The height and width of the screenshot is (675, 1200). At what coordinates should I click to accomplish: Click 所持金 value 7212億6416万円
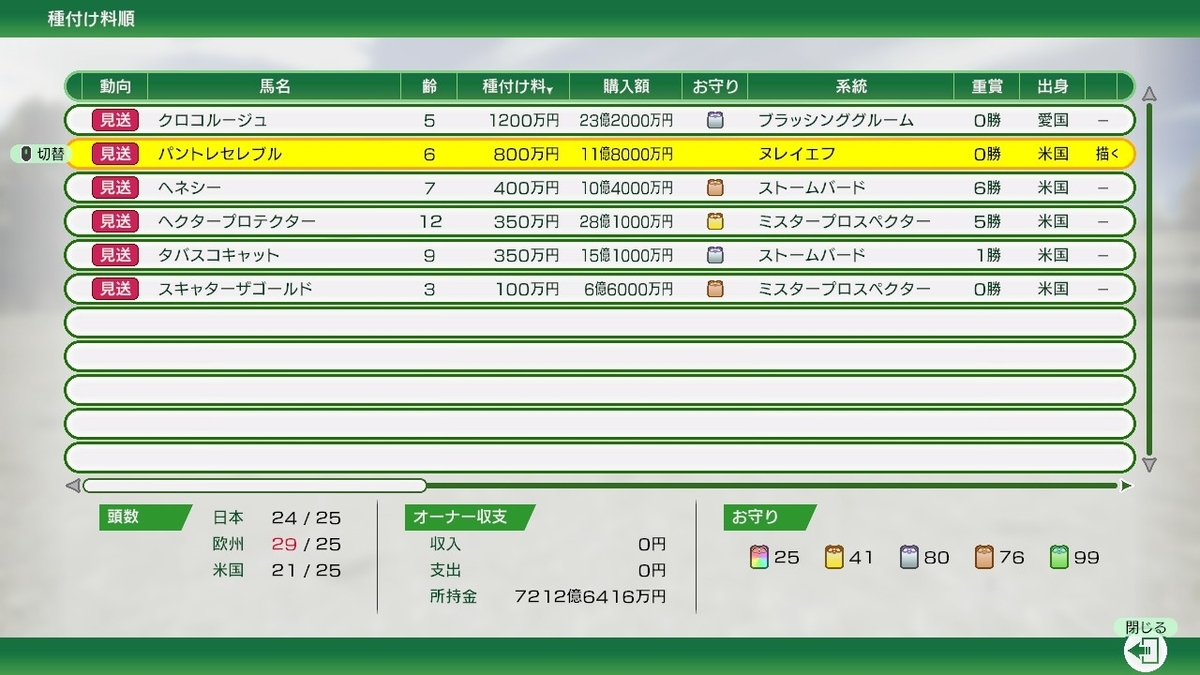coord(590,597)
